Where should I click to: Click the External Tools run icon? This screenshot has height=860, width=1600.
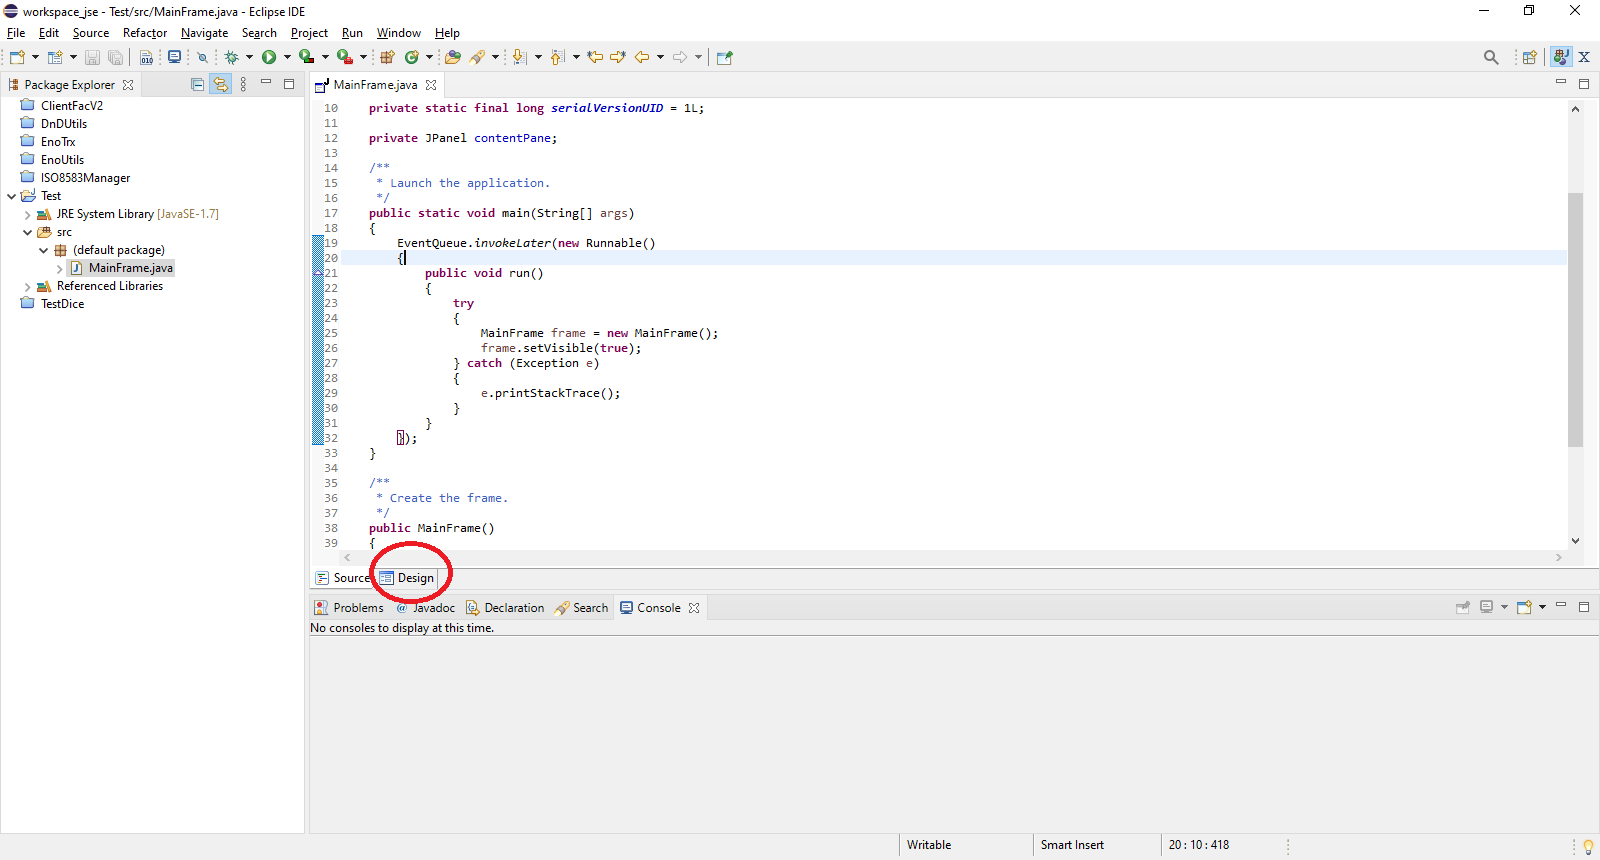point(345,57)
